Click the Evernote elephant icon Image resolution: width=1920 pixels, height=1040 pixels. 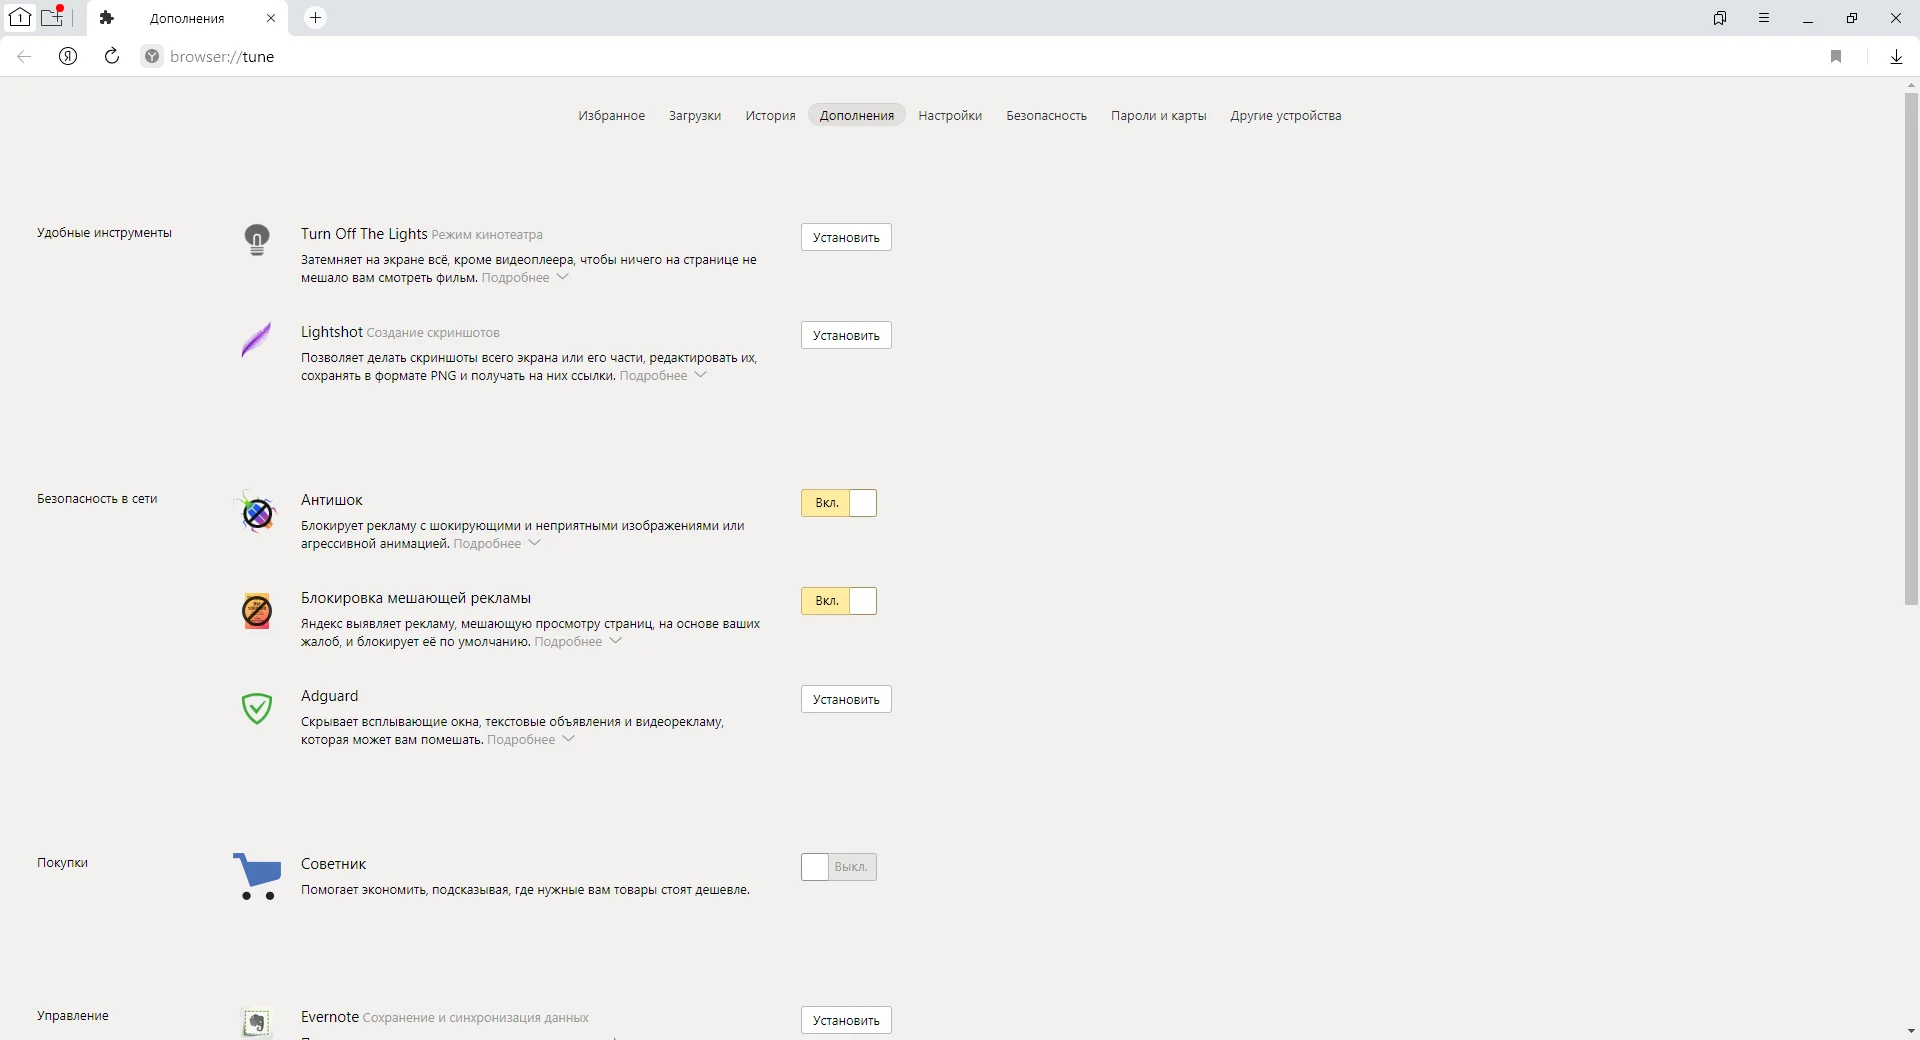[257, 1022]
